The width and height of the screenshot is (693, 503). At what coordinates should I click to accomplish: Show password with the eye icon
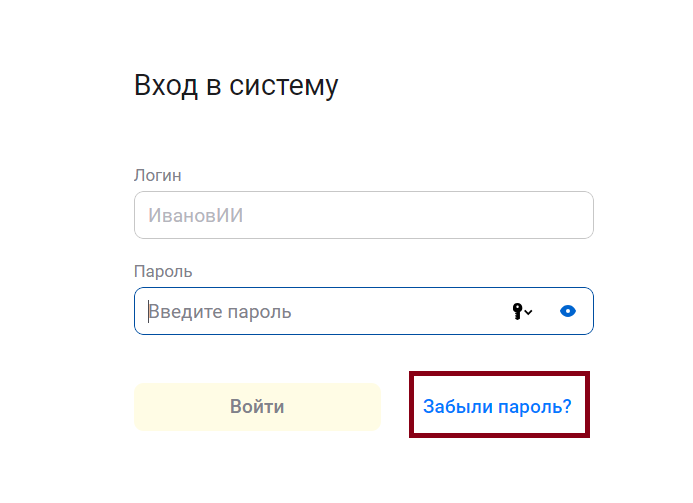(568, 311)
